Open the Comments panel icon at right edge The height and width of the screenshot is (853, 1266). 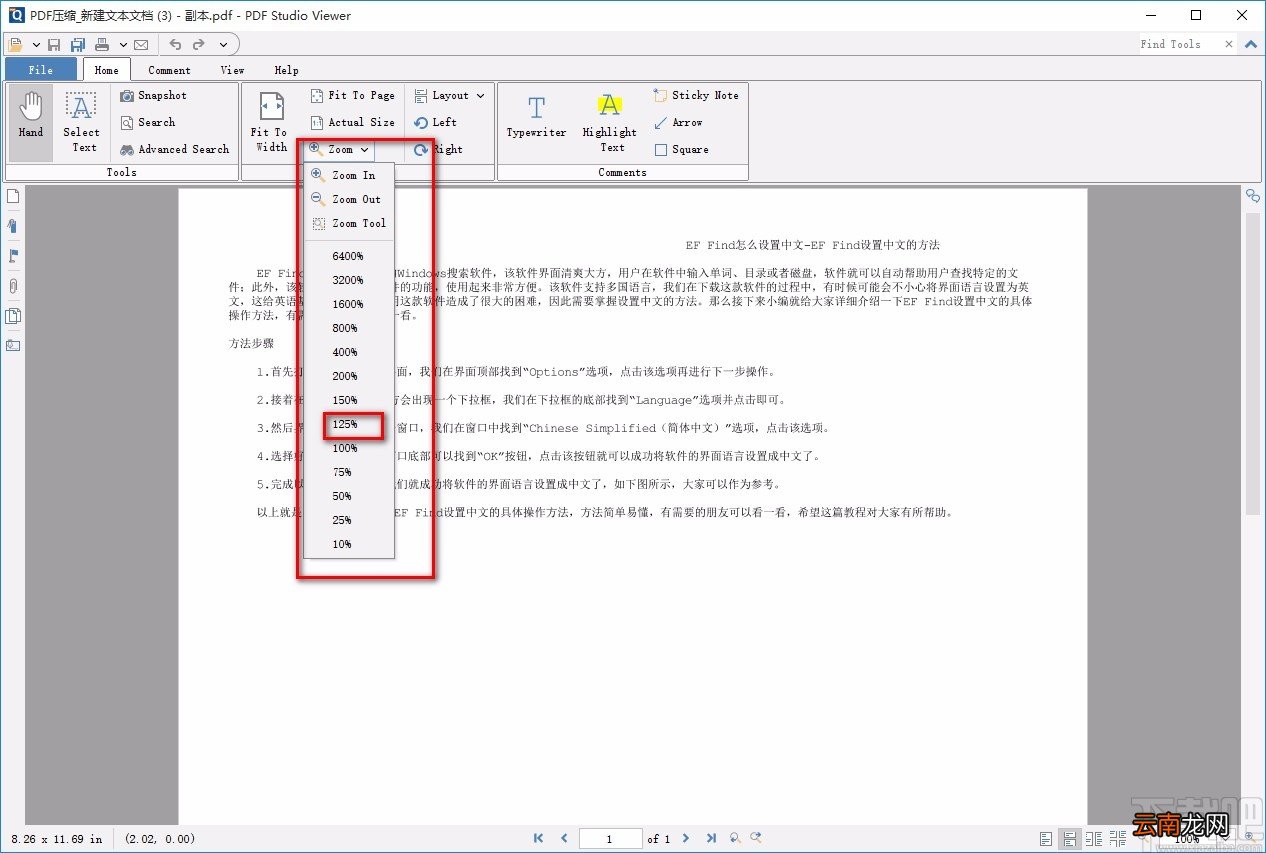1252,196
